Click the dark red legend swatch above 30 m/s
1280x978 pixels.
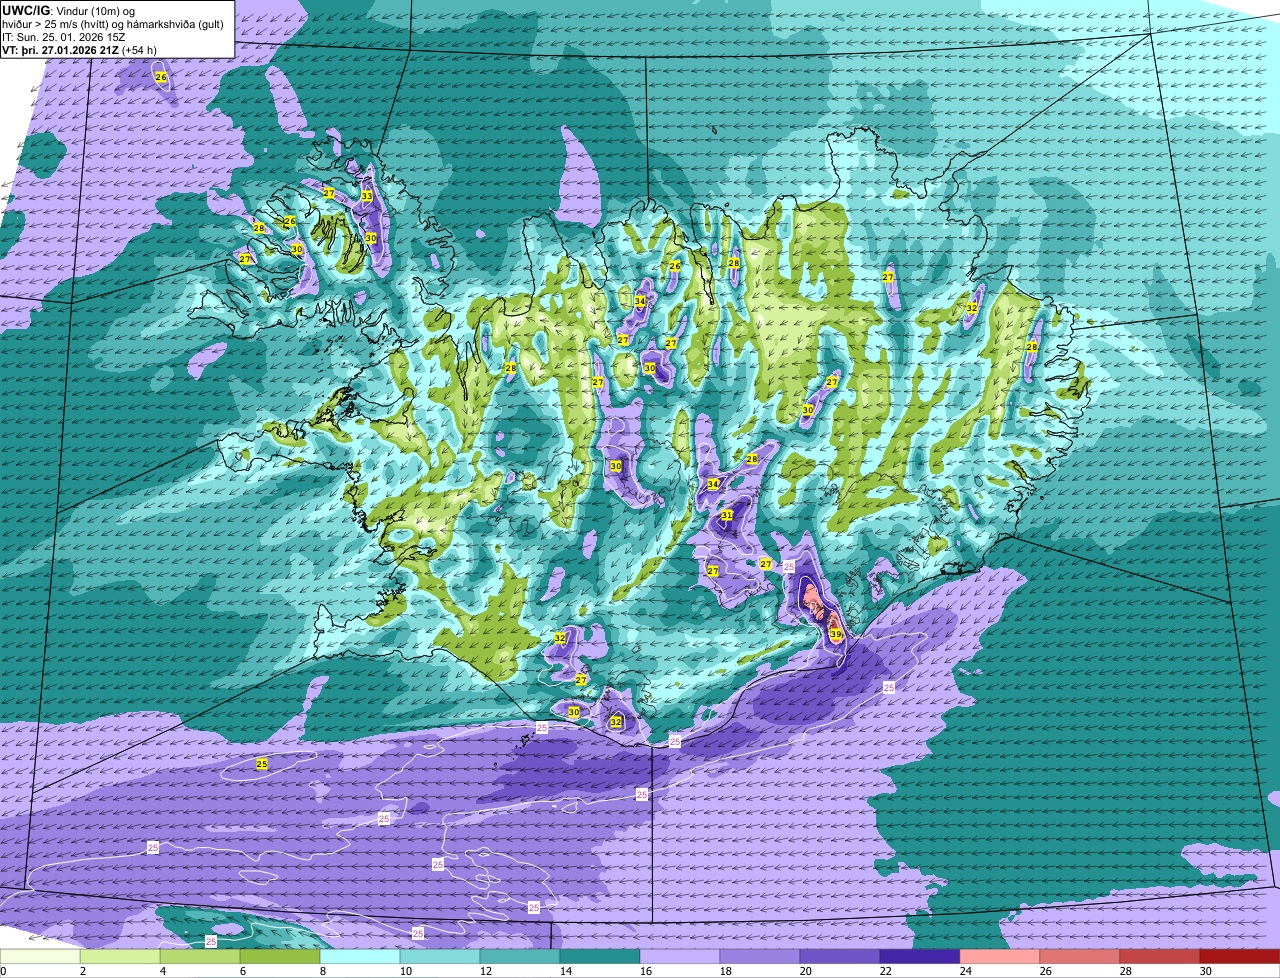(1240, 957)
